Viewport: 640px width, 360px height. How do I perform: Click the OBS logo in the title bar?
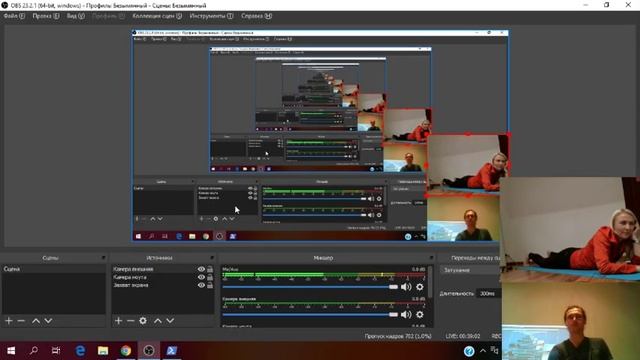(5, 5)
